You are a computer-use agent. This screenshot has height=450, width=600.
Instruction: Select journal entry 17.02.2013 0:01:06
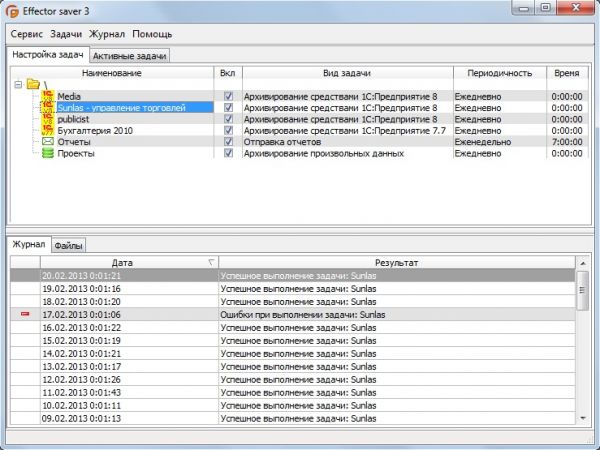[293, 315]
